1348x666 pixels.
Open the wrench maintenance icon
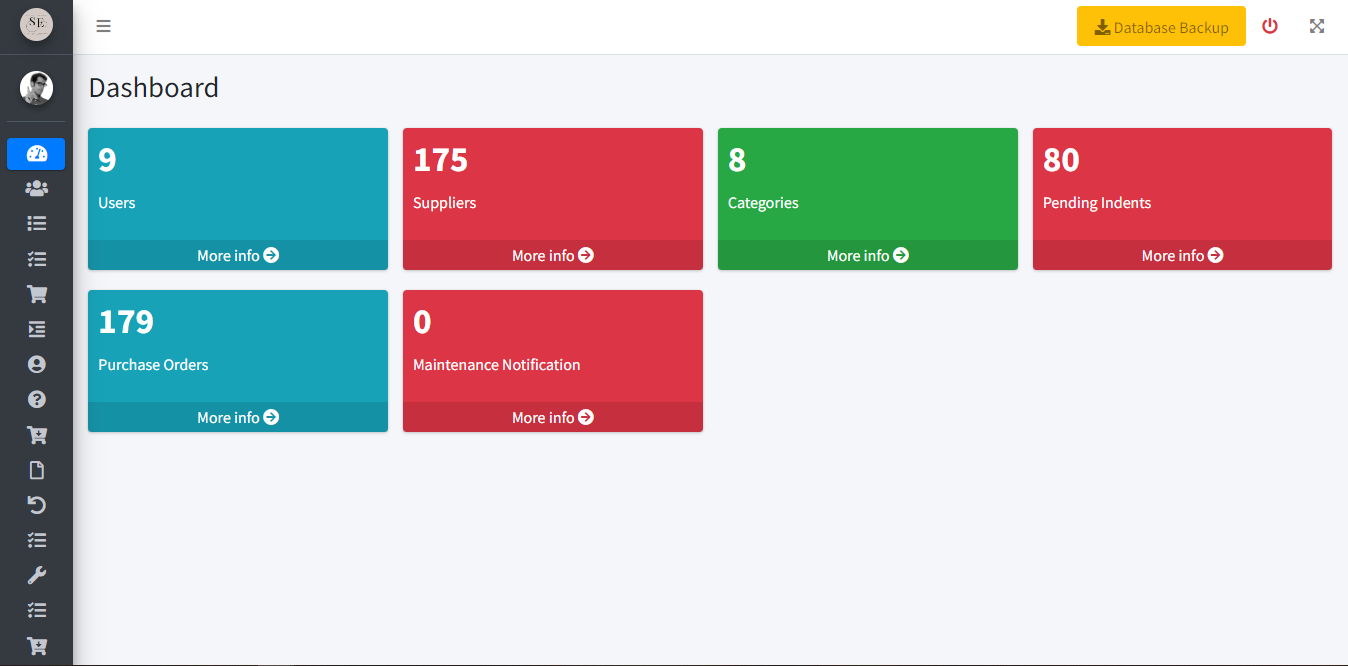(37, 575)
